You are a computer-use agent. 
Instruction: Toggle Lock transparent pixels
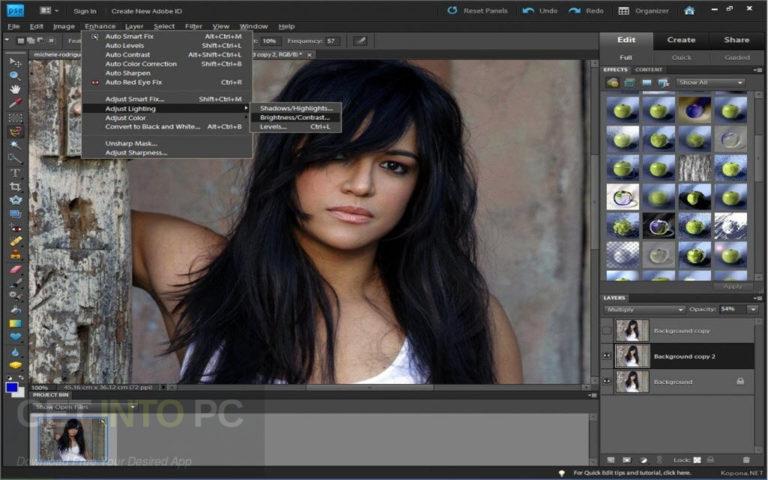tap(697, 460)
